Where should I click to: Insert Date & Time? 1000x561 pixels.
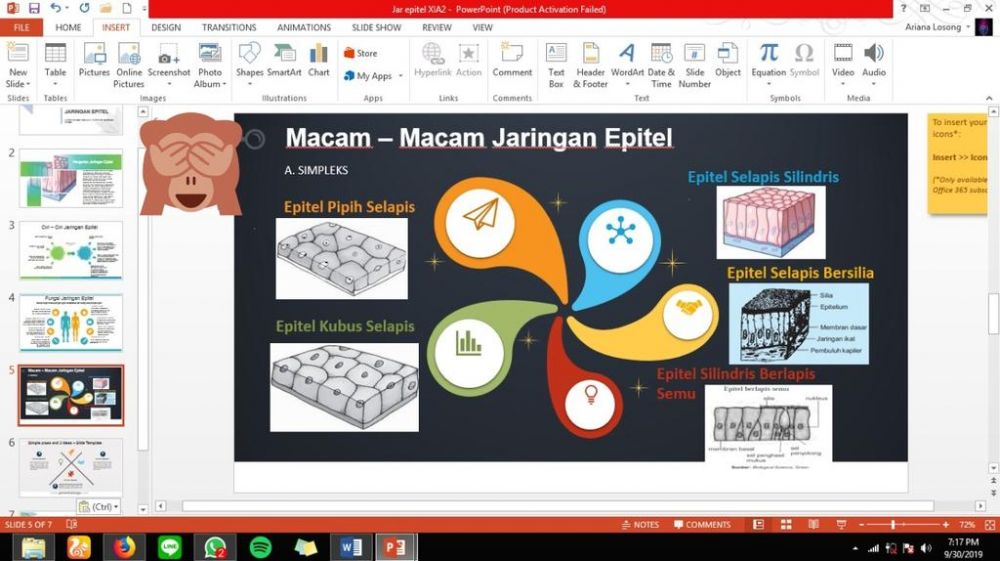click(661, 65)
